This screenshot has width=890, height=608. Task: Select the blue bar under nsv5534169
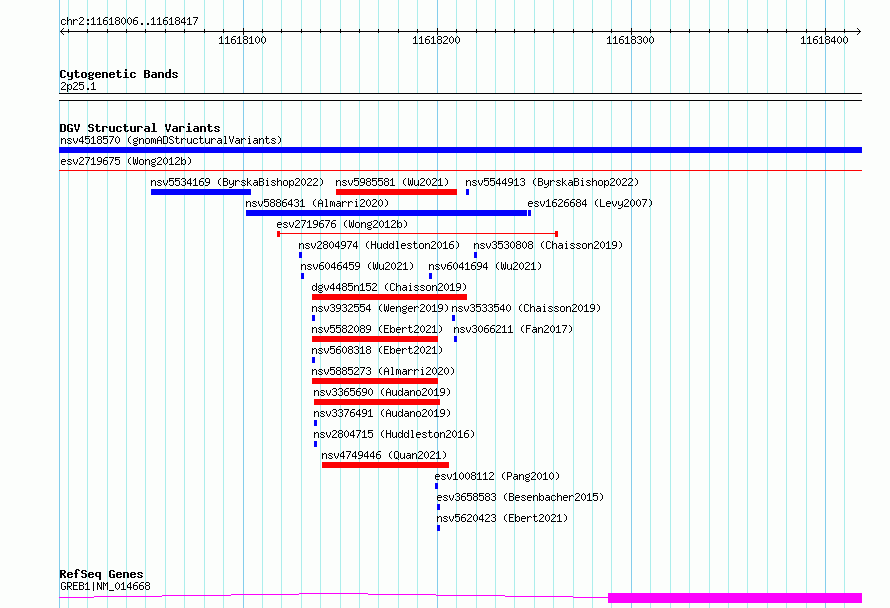point(201,192)
